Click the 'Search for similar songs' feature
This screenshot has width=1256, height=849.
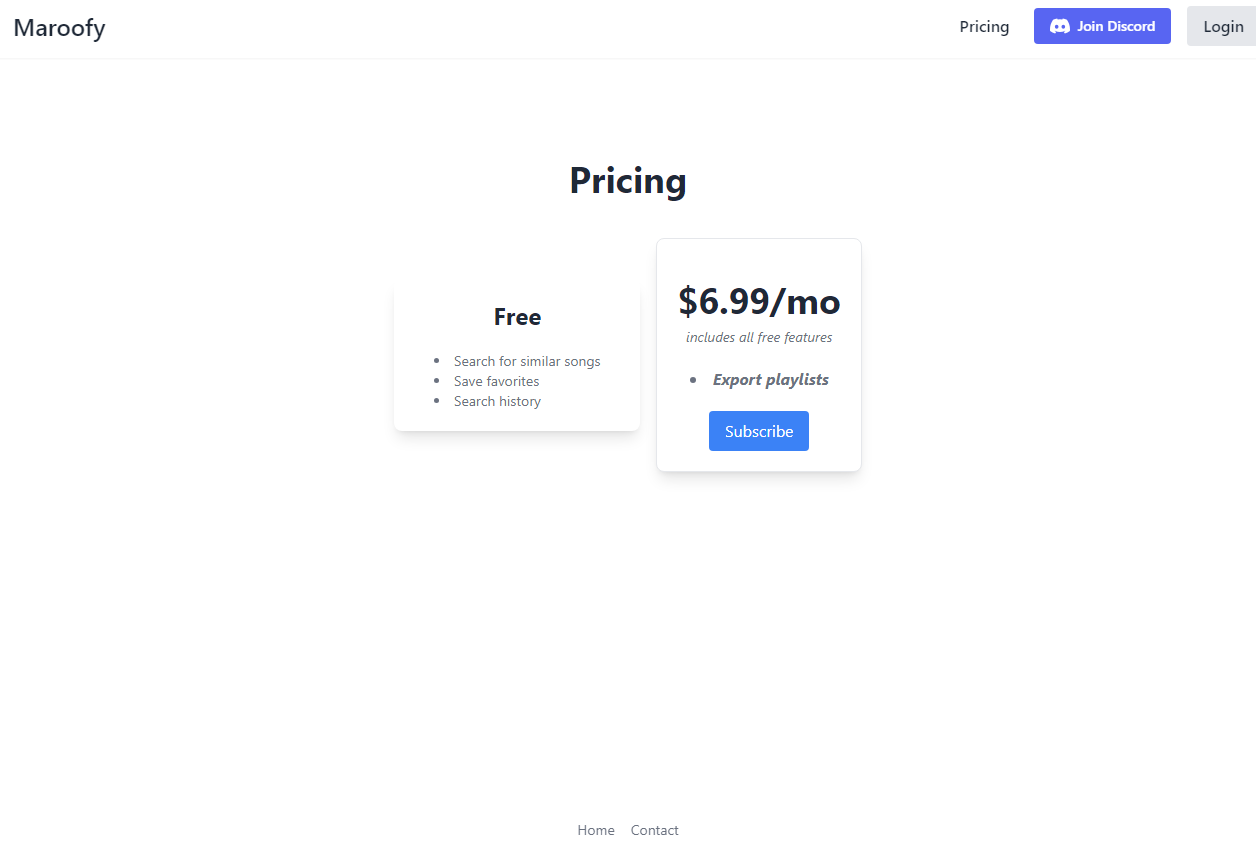527,361
